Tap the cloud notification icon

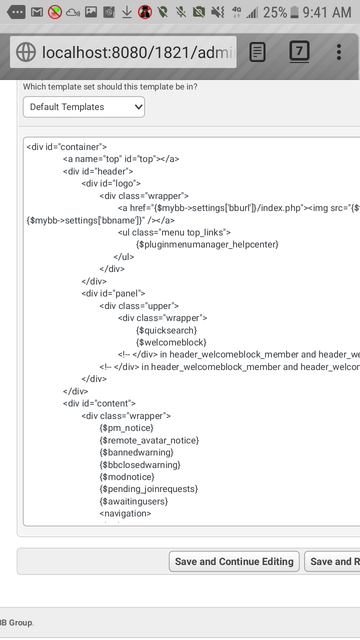tap(73, 13)
